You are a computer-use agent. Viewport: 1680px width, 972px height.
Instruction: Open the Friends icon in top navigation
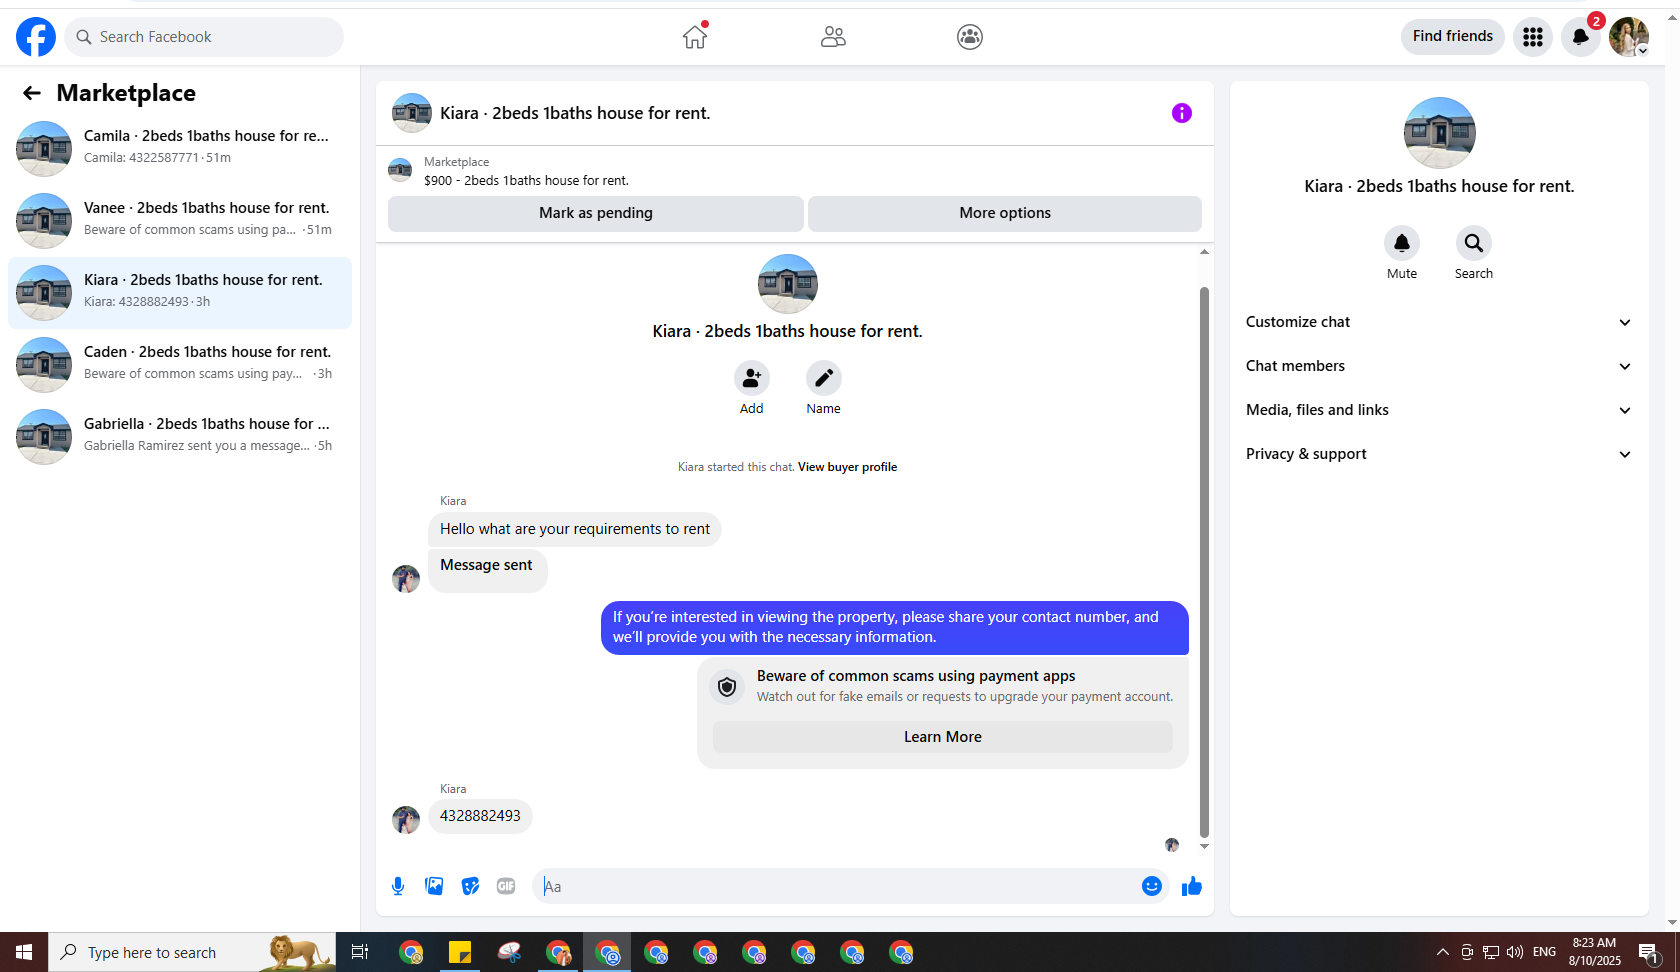tap(833, 37)
